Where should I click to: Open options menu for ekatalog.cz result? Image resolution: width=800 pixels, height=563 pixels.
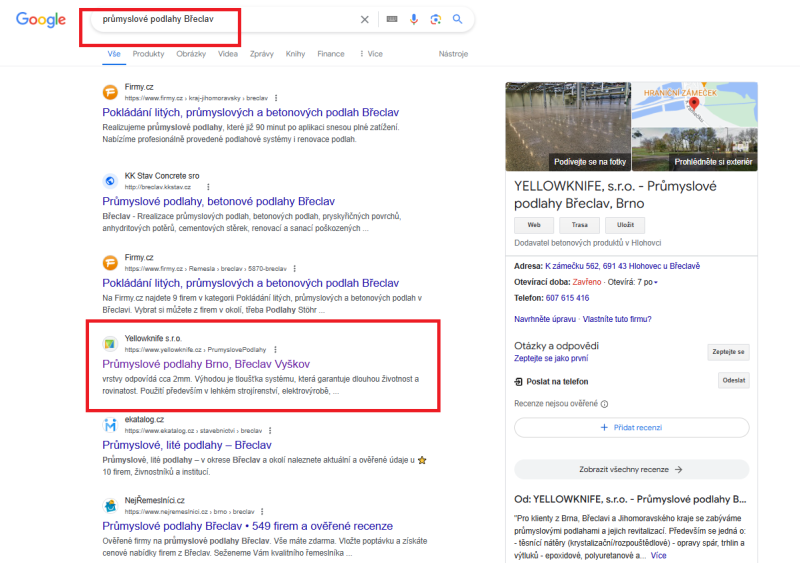[x=270, y=431]
